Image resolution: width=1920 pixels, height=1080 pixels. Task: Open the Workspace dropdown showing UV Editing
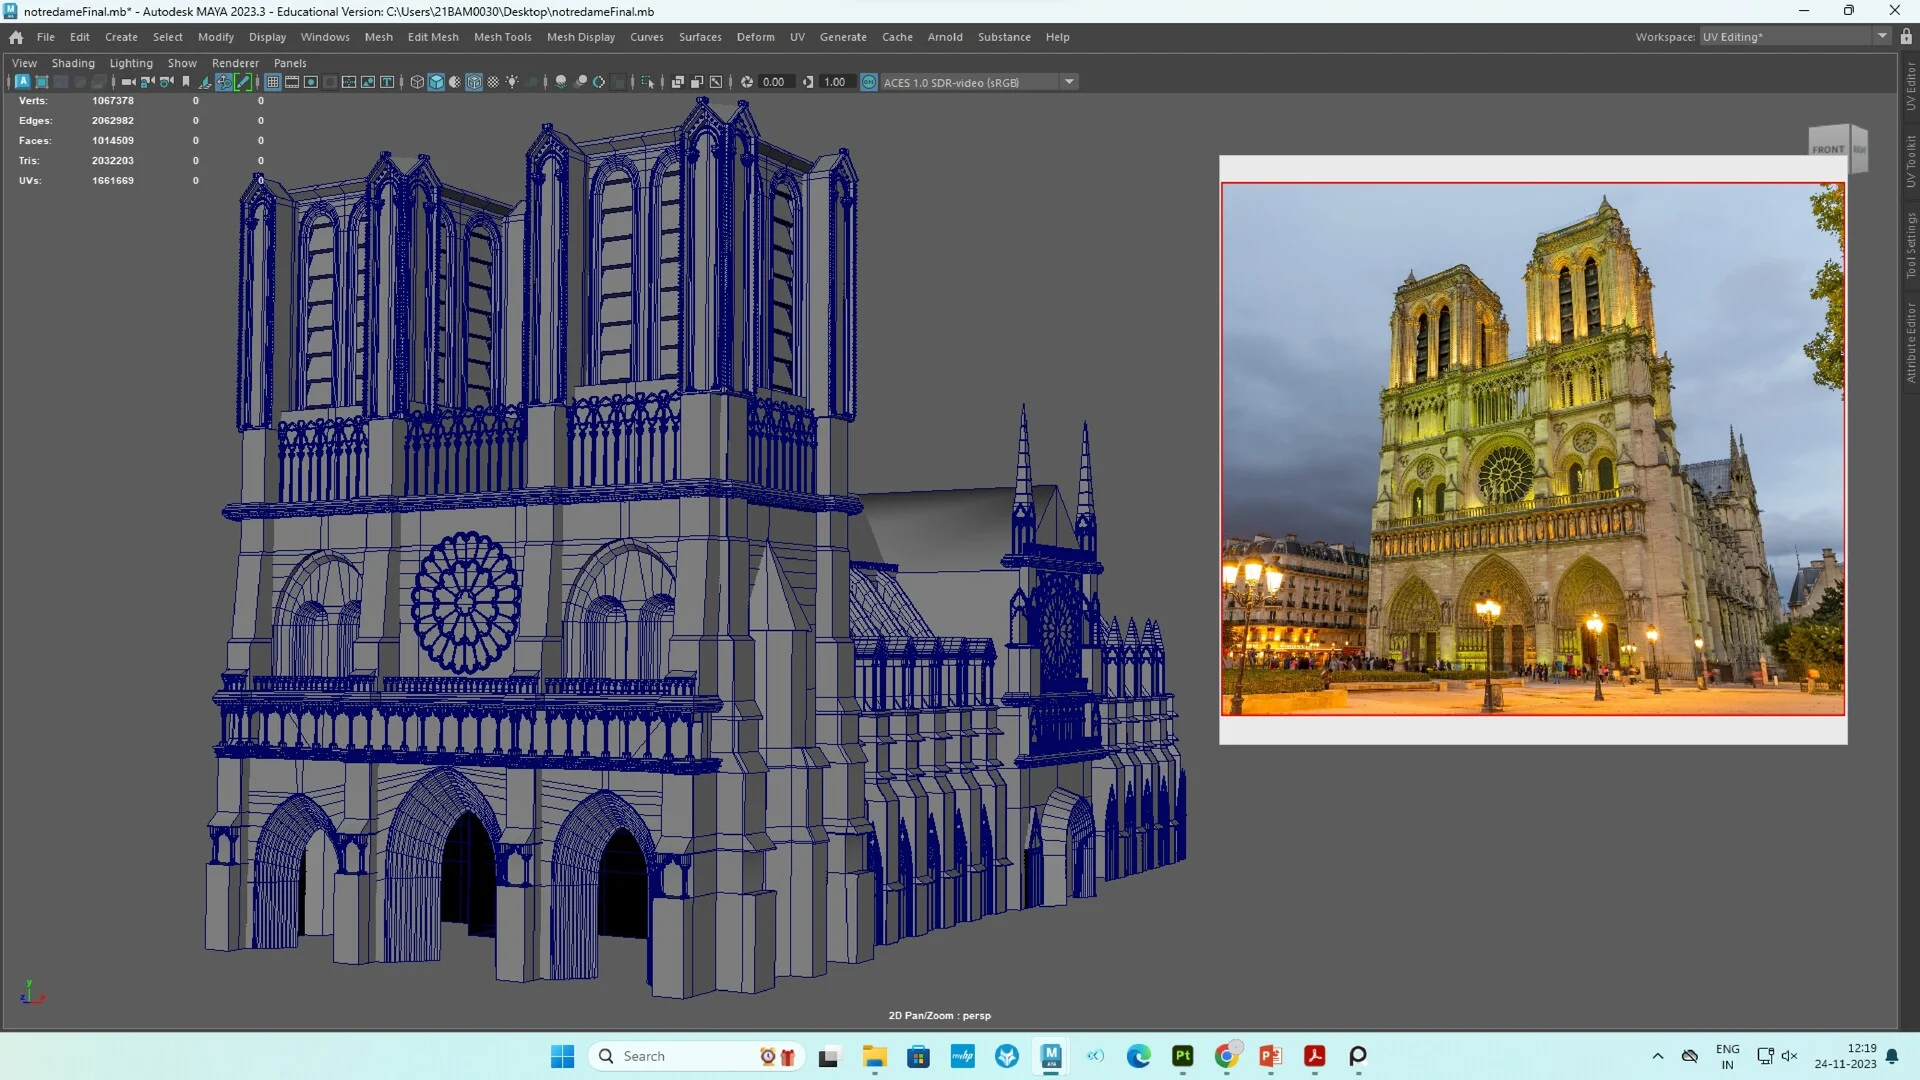[1880, 36]
